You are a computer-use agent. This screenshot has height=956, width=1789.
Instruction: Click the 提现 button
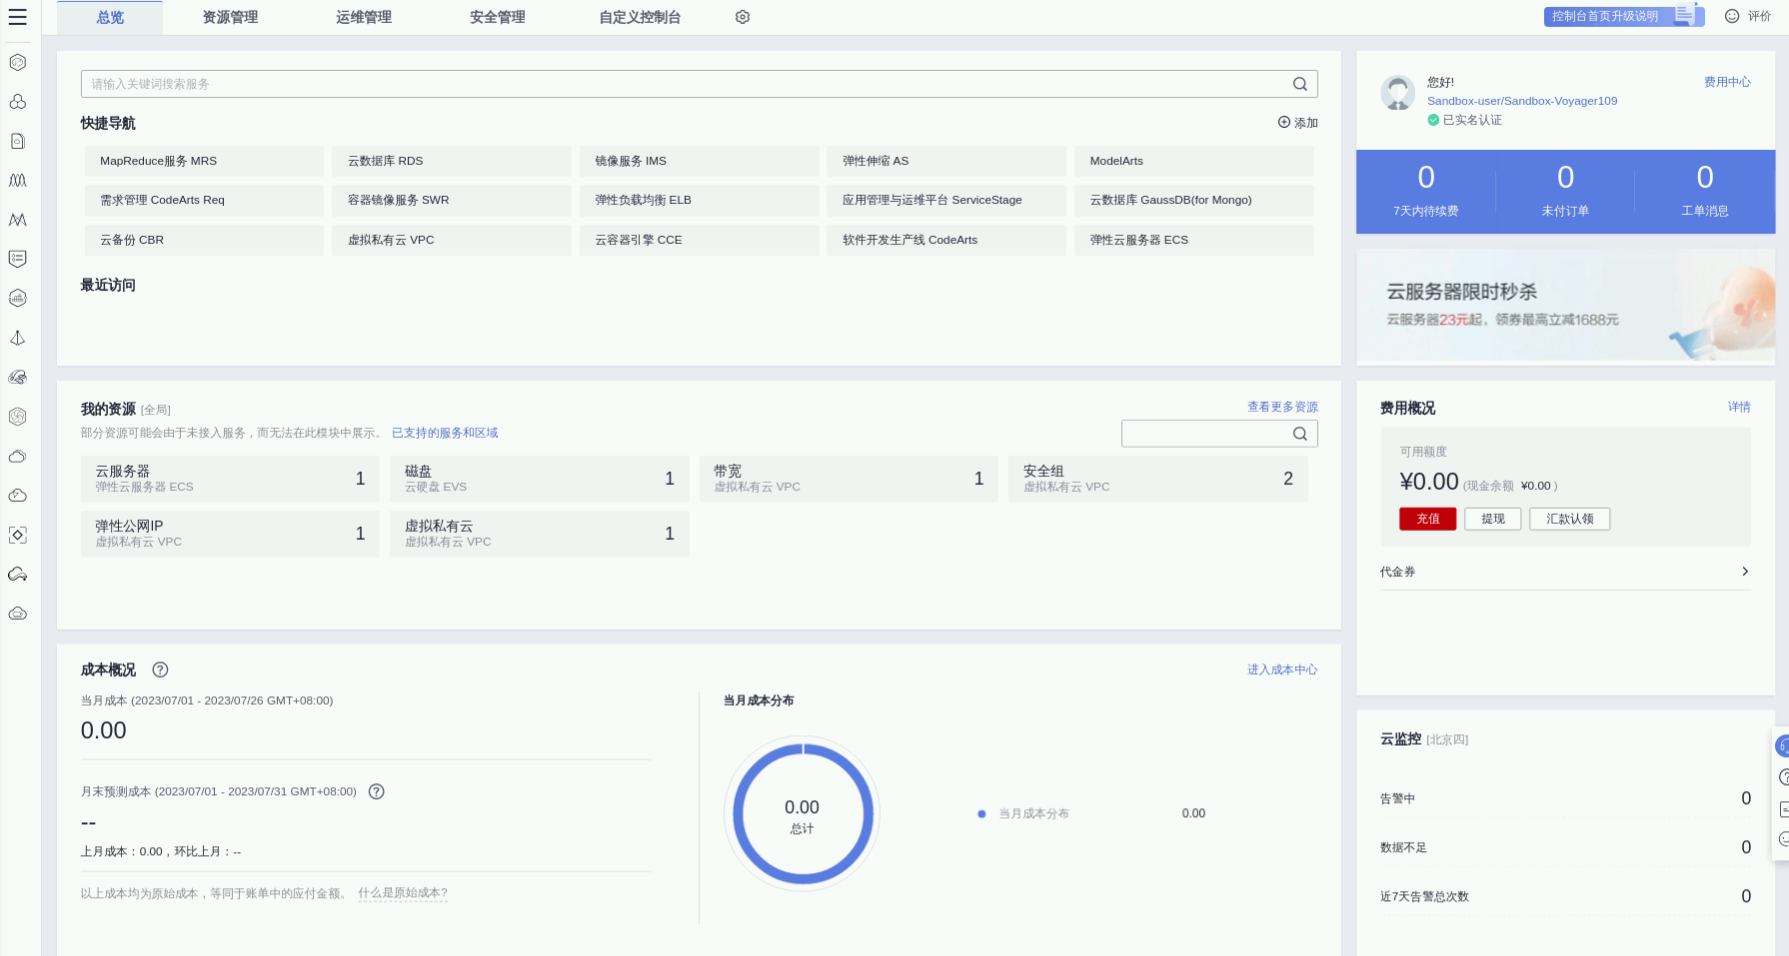[x=1493, y=519]
